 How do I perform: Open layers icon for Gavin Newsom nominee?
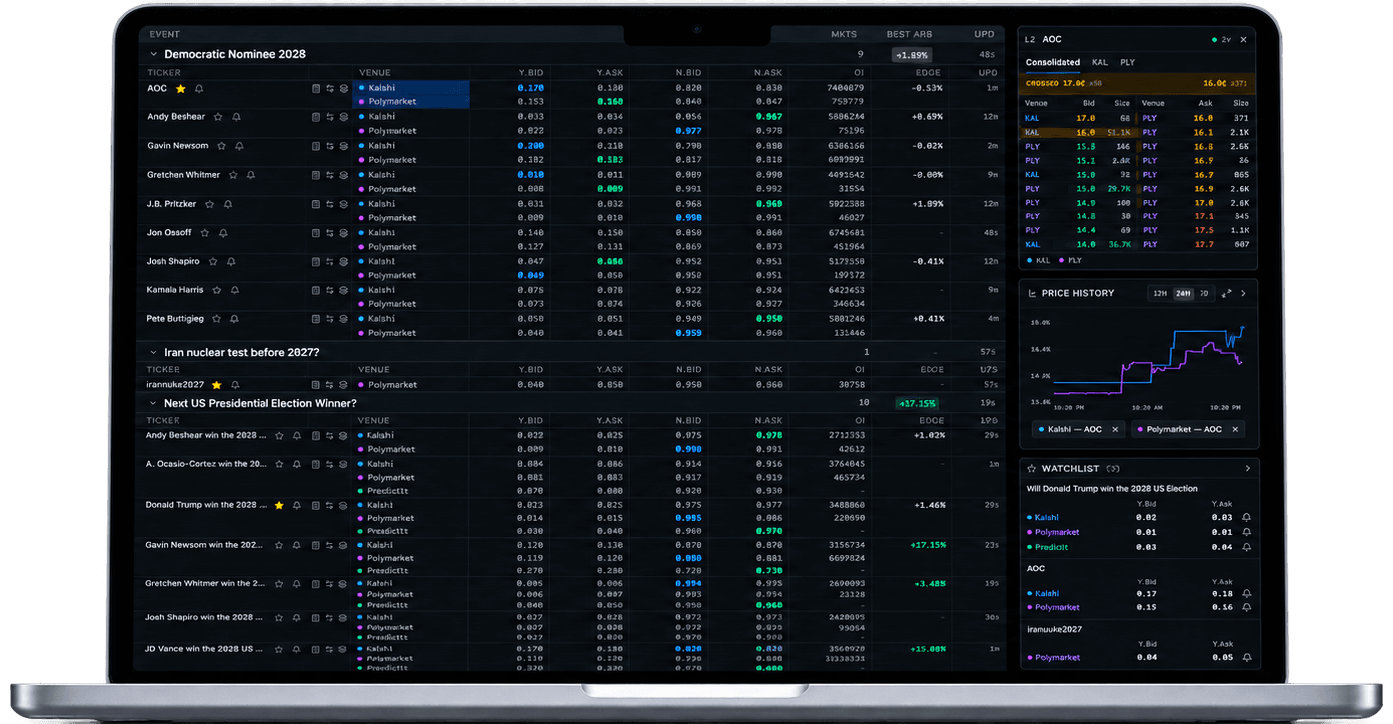343,146
